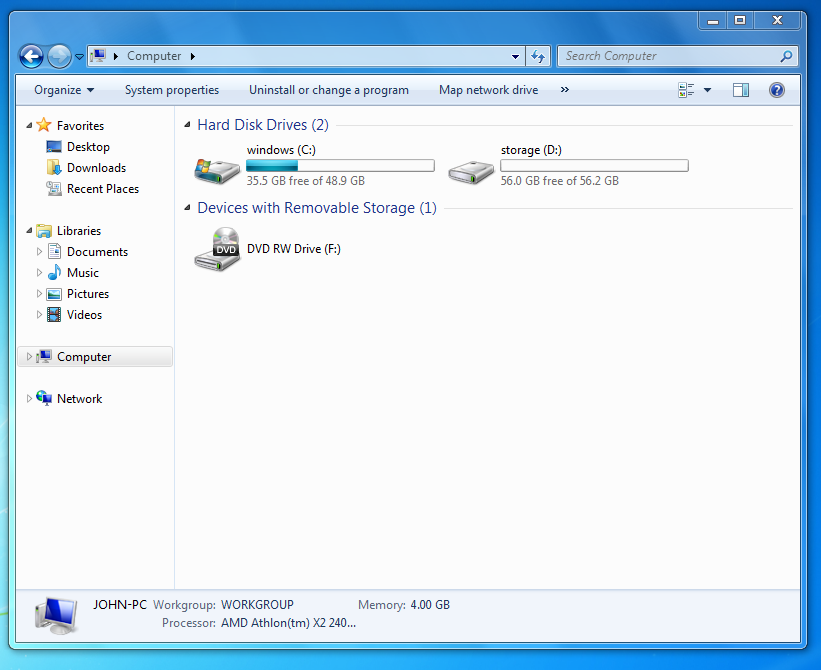821x670 pixels.
Task: Open the address bar history dropdown
Action: [515, 57]
